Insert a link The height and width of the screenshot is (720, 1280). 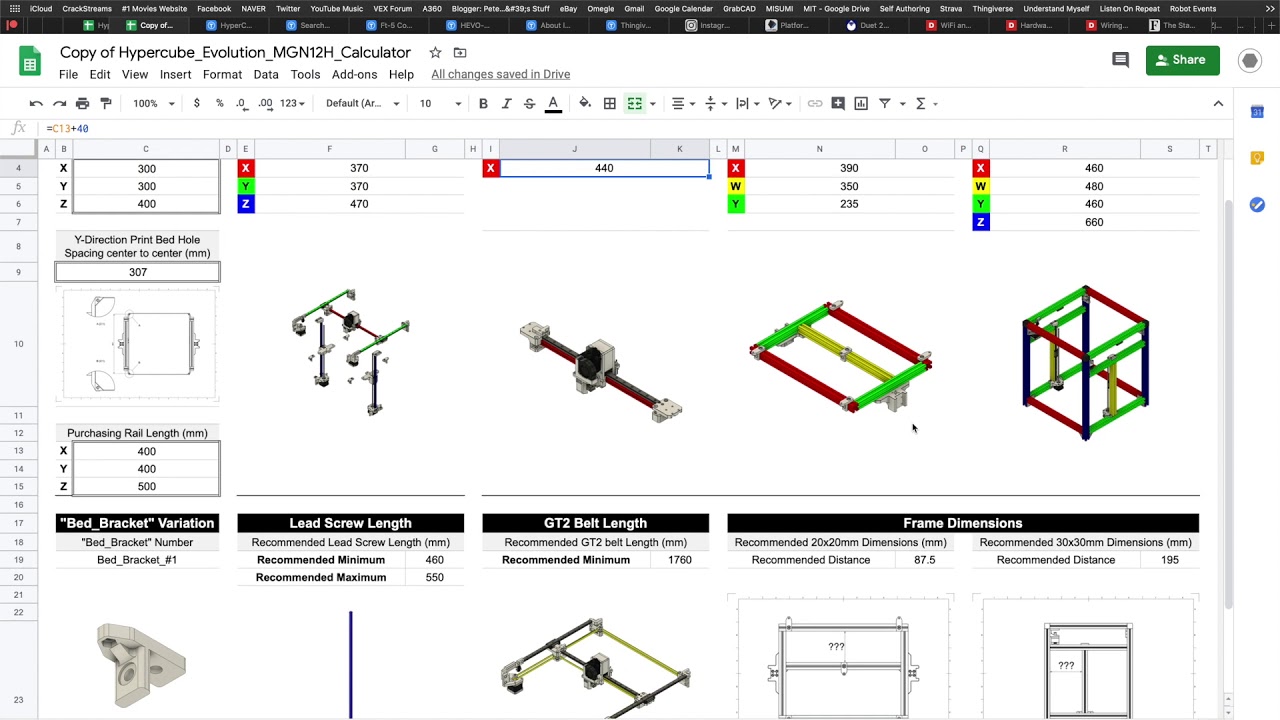point(815,103)
